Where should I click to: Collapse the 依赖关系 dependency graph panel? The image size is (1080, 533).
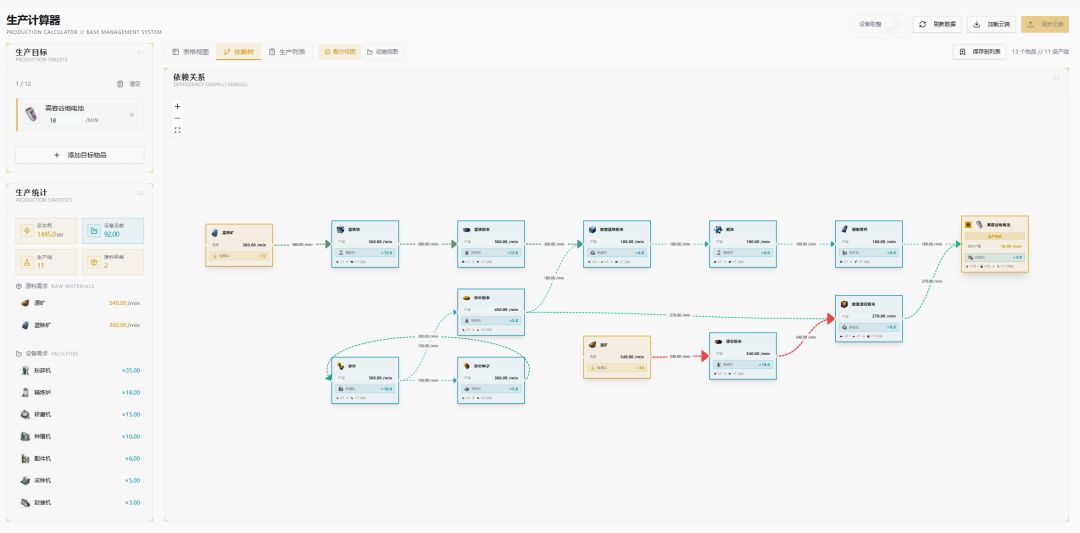[1057, 78]
